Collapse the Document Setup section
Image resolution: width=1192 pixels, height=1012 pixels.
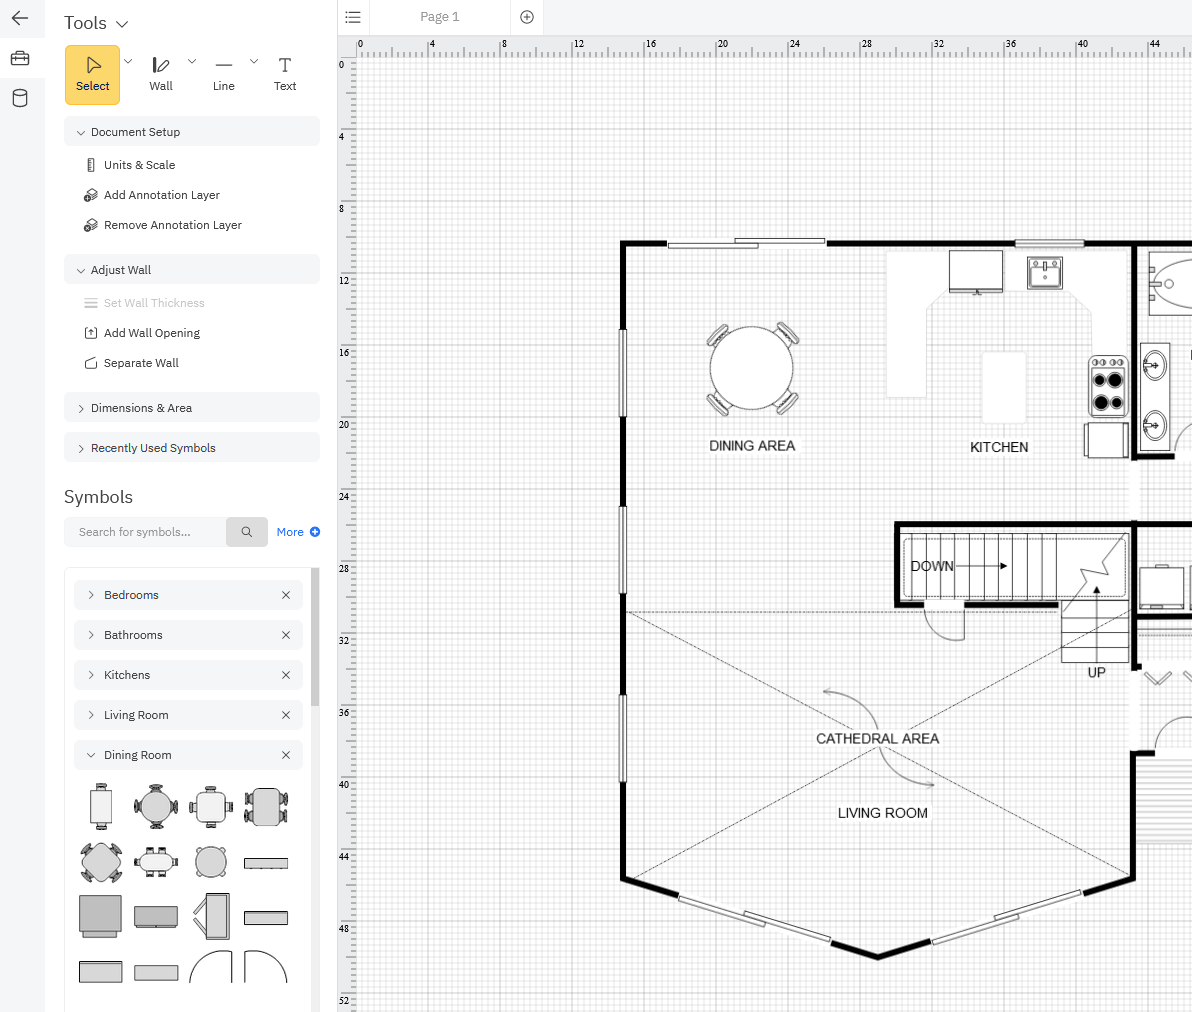click(x=134, y=131)
